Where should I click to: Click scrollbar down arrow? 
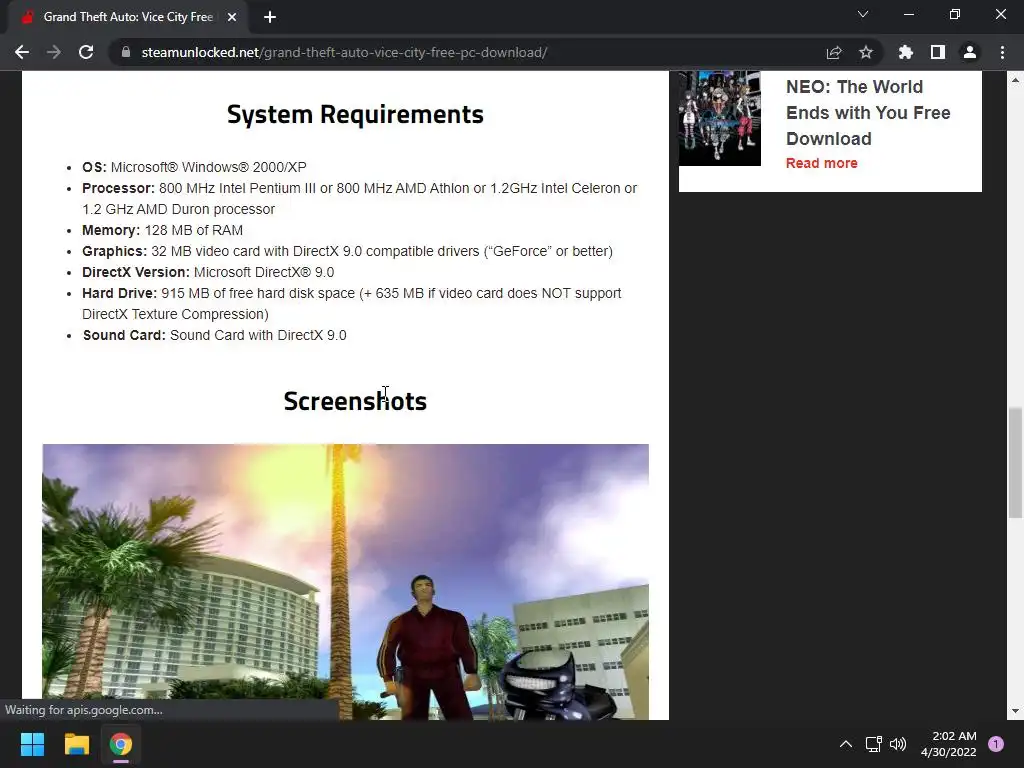coord(1015,711)
